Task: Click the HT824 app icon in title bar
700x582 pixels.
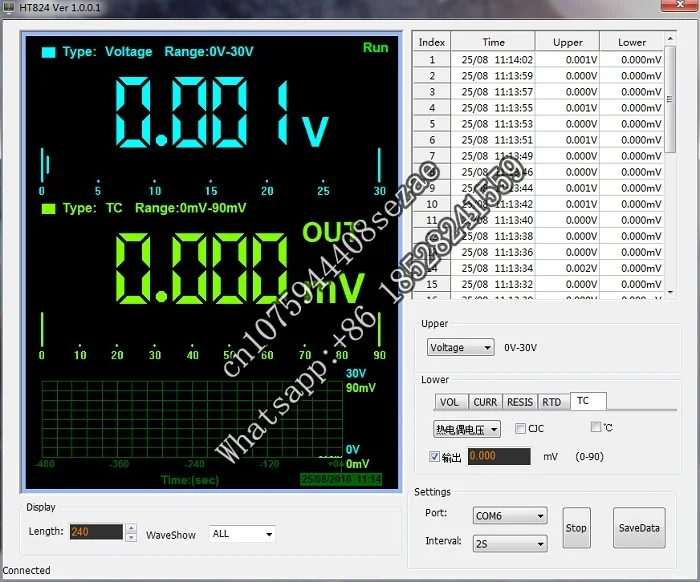Action: (8, 7)
